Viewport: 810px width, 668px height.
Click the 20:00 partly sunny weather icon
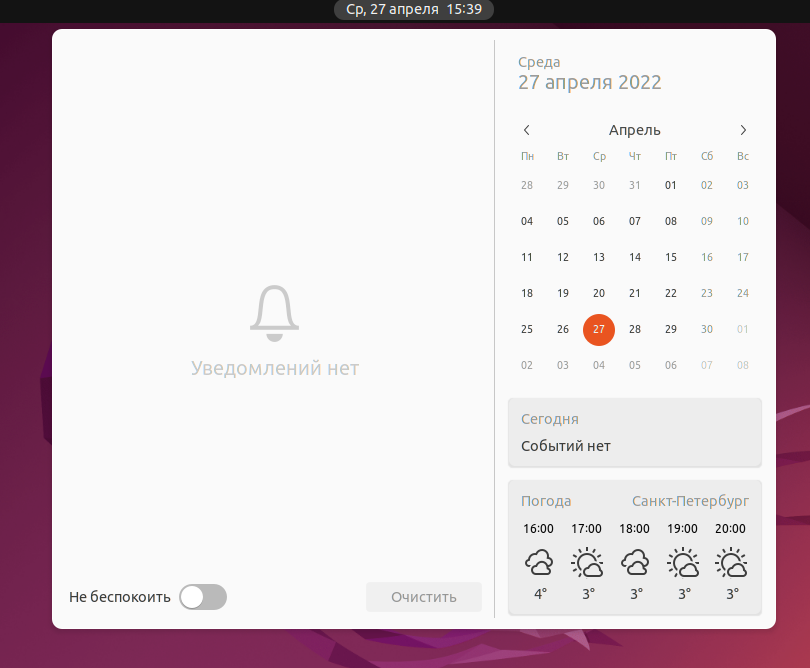click(x=731, y=563)
